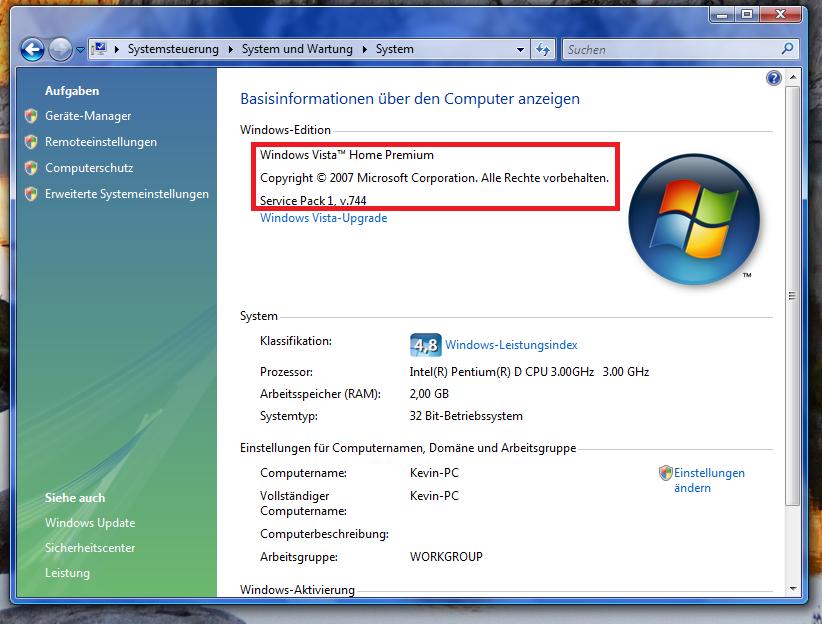Go back with the blue arrow button
This screenshot has height=624, width=822.
pyautogui.click(x=32, y=50)
